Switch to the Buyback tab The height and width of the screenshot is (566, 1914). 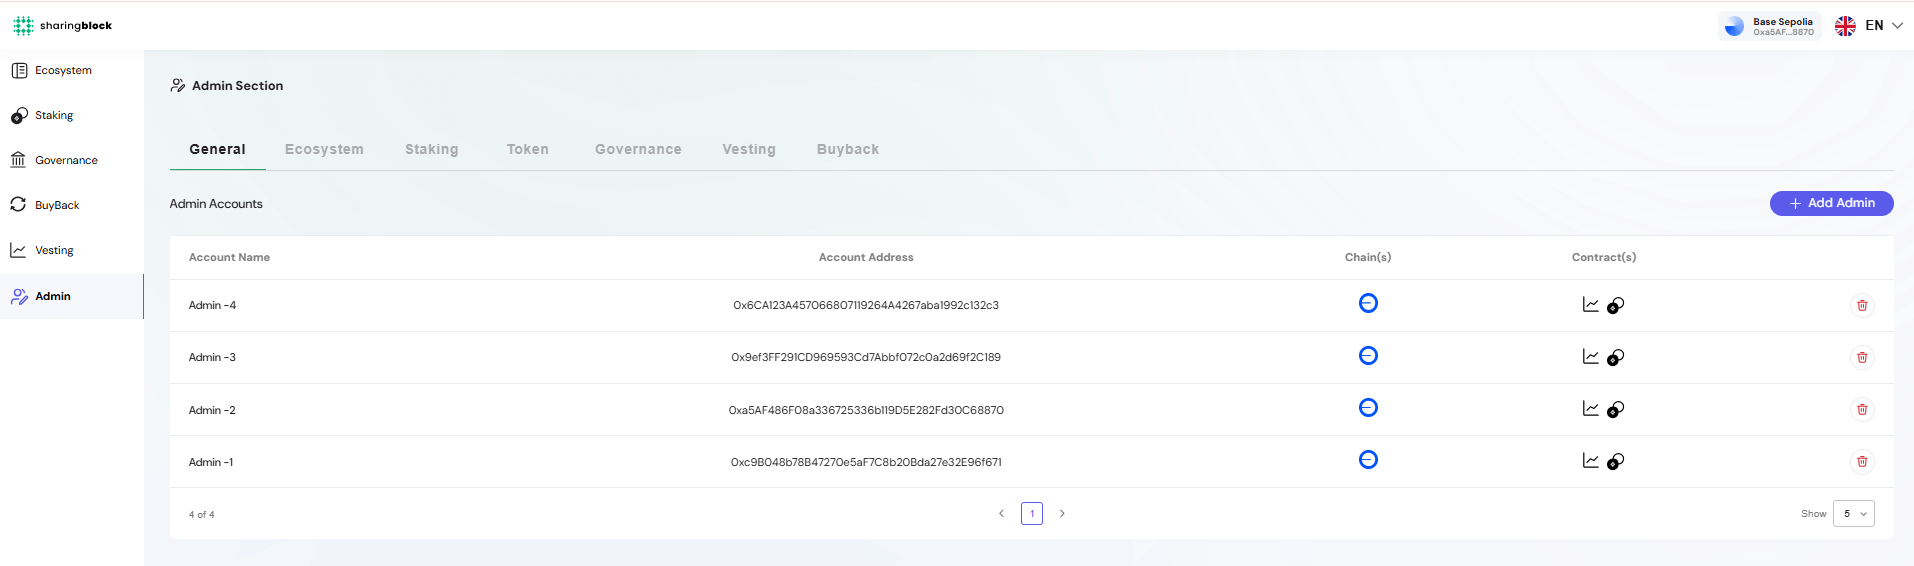coord(848,149)
